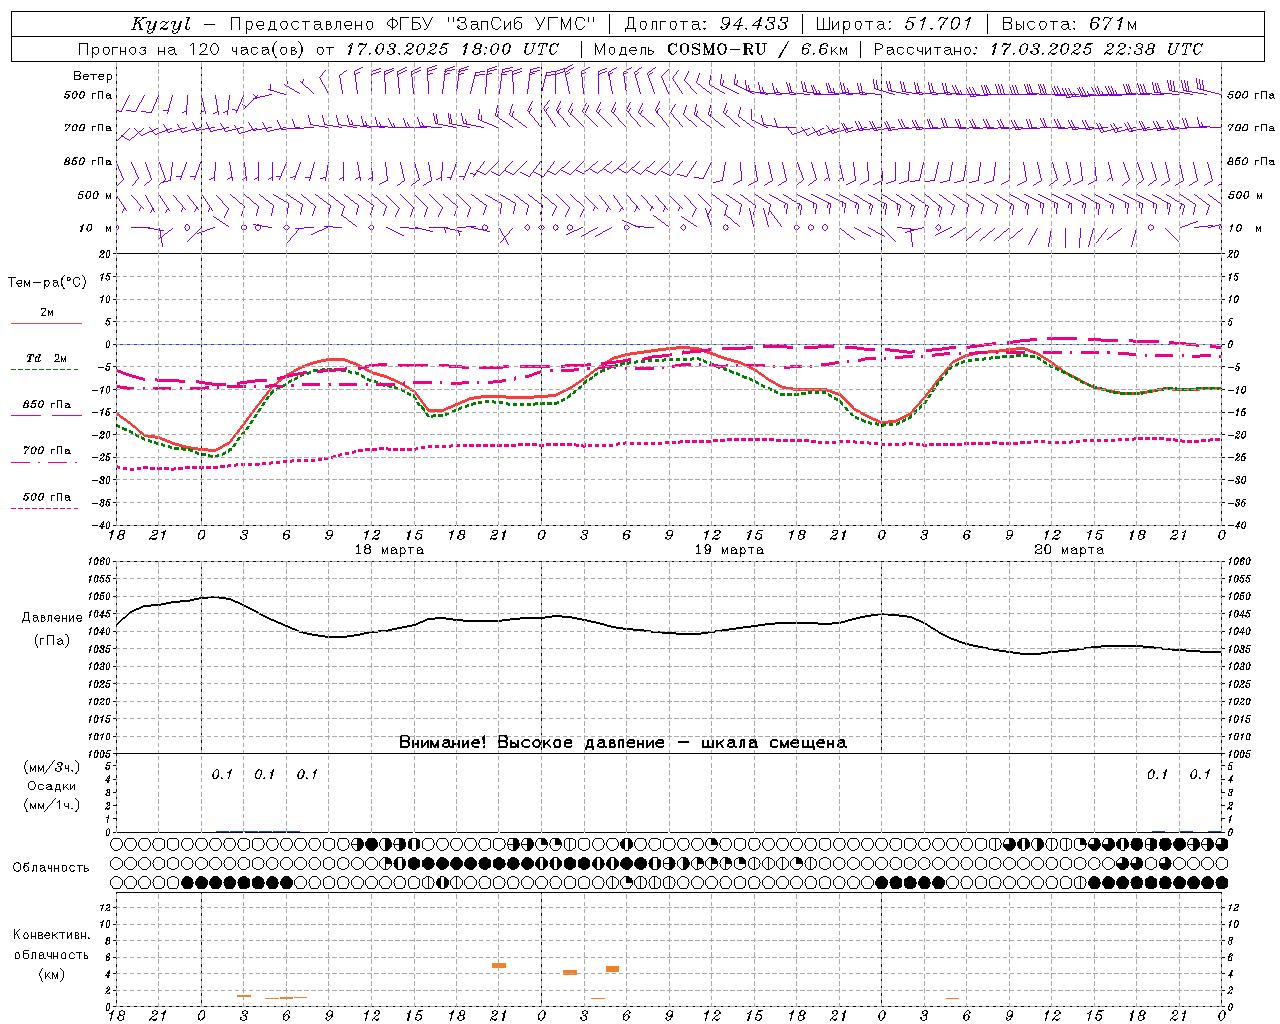Click the Конвективн. label

coord(51,935)
